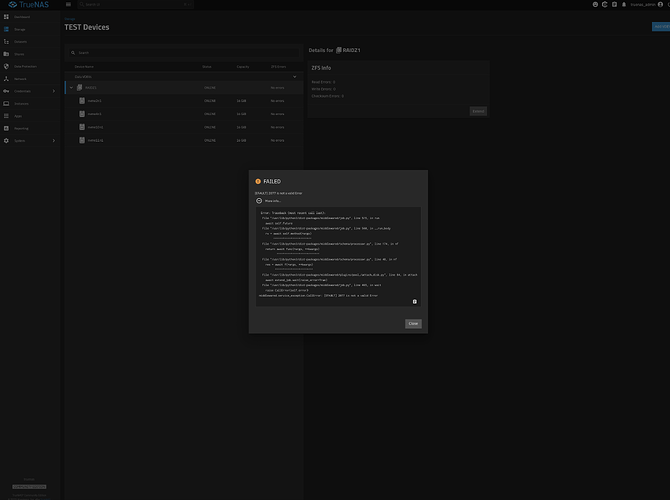Click the System gear icon

(6, 141)
